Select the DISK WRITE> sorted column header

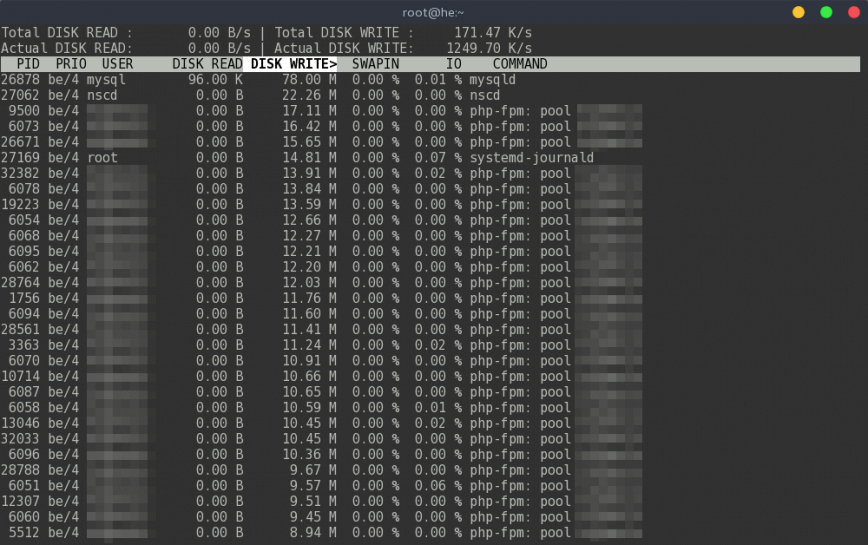click(293, 64)
